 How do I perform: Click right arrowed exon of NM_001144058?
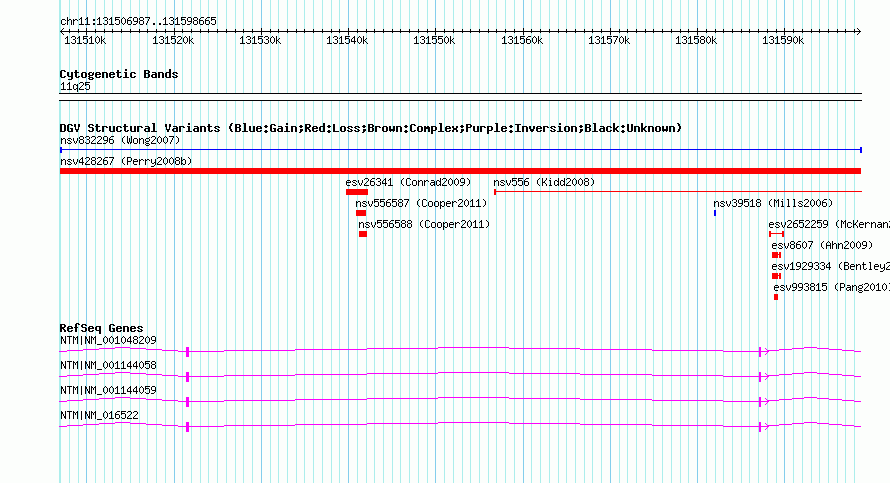click(x=763, y=377)
